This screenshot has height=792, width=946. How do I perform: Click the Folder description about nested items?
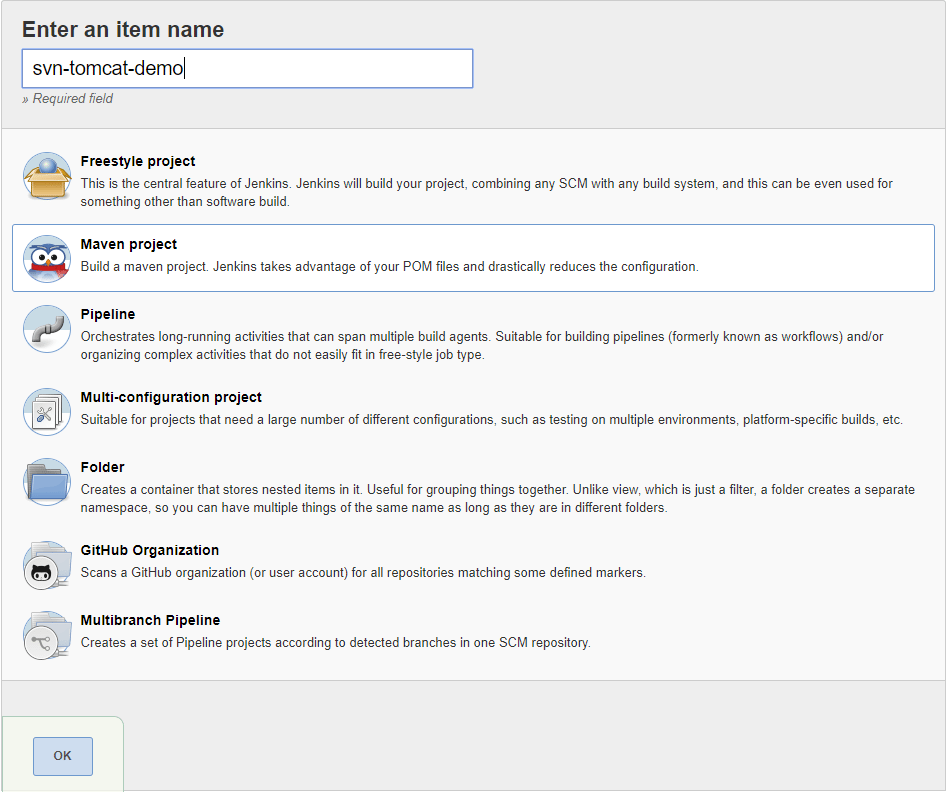(498, 499)
